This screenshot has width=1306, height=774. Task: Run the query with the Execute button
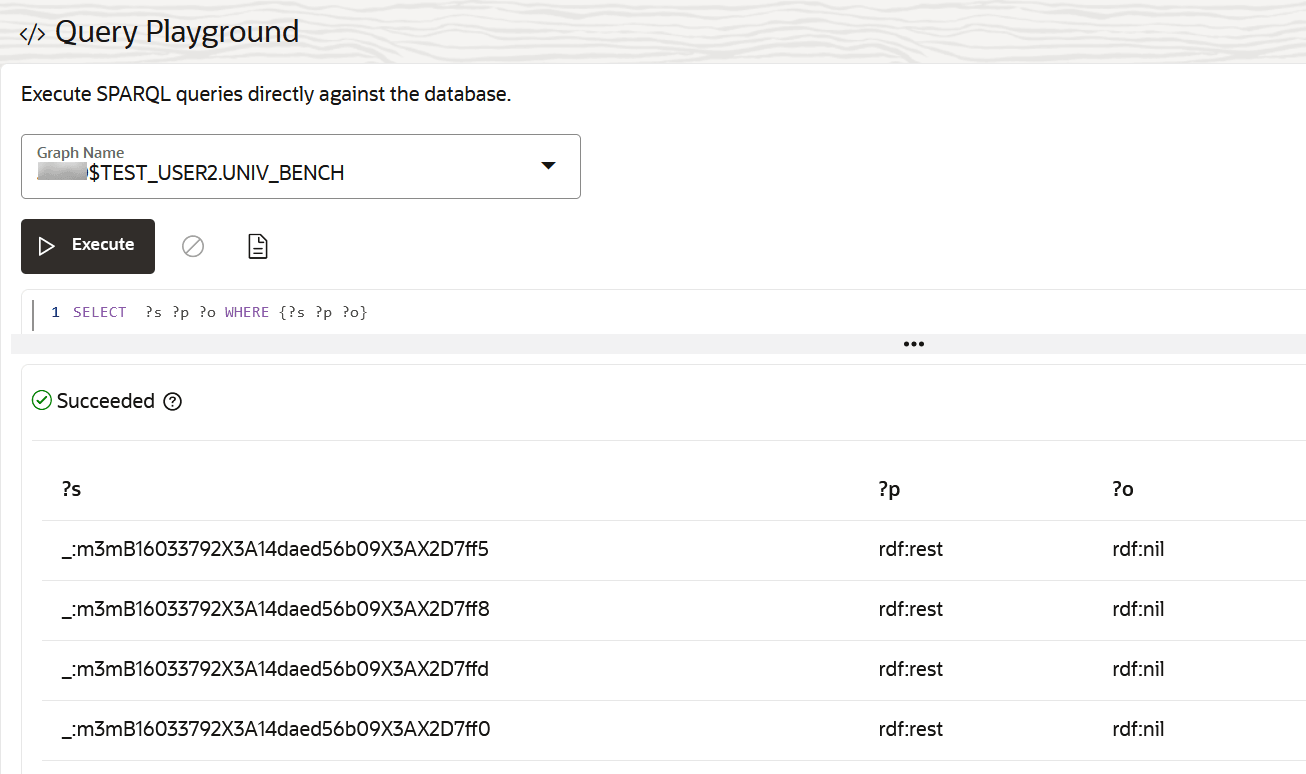click(88, 246)
